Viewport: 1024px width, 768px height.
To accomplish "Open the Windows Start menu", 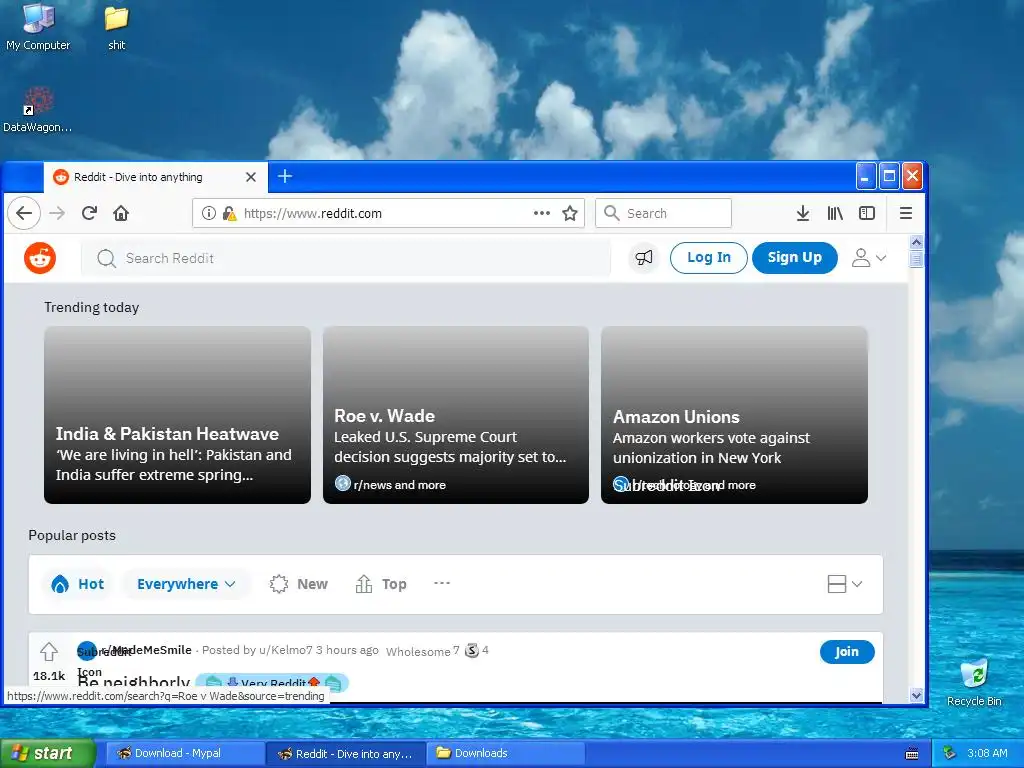I will coord(47,753).
